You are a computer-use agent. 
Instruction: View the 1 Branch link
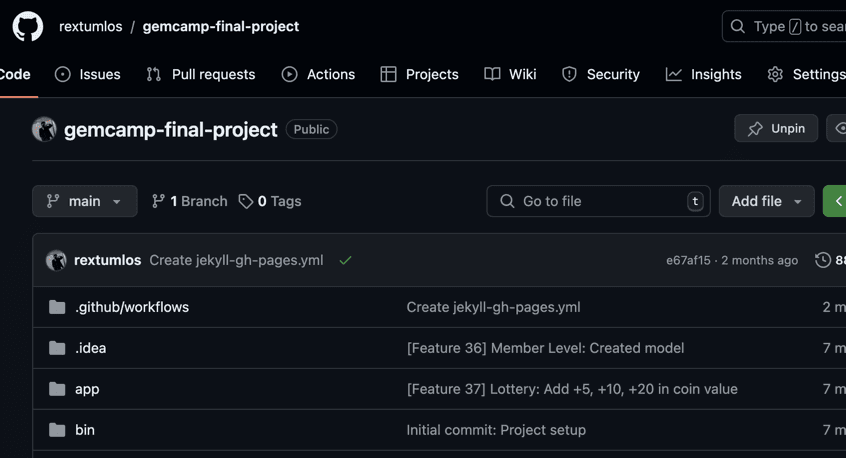(189, 201)
